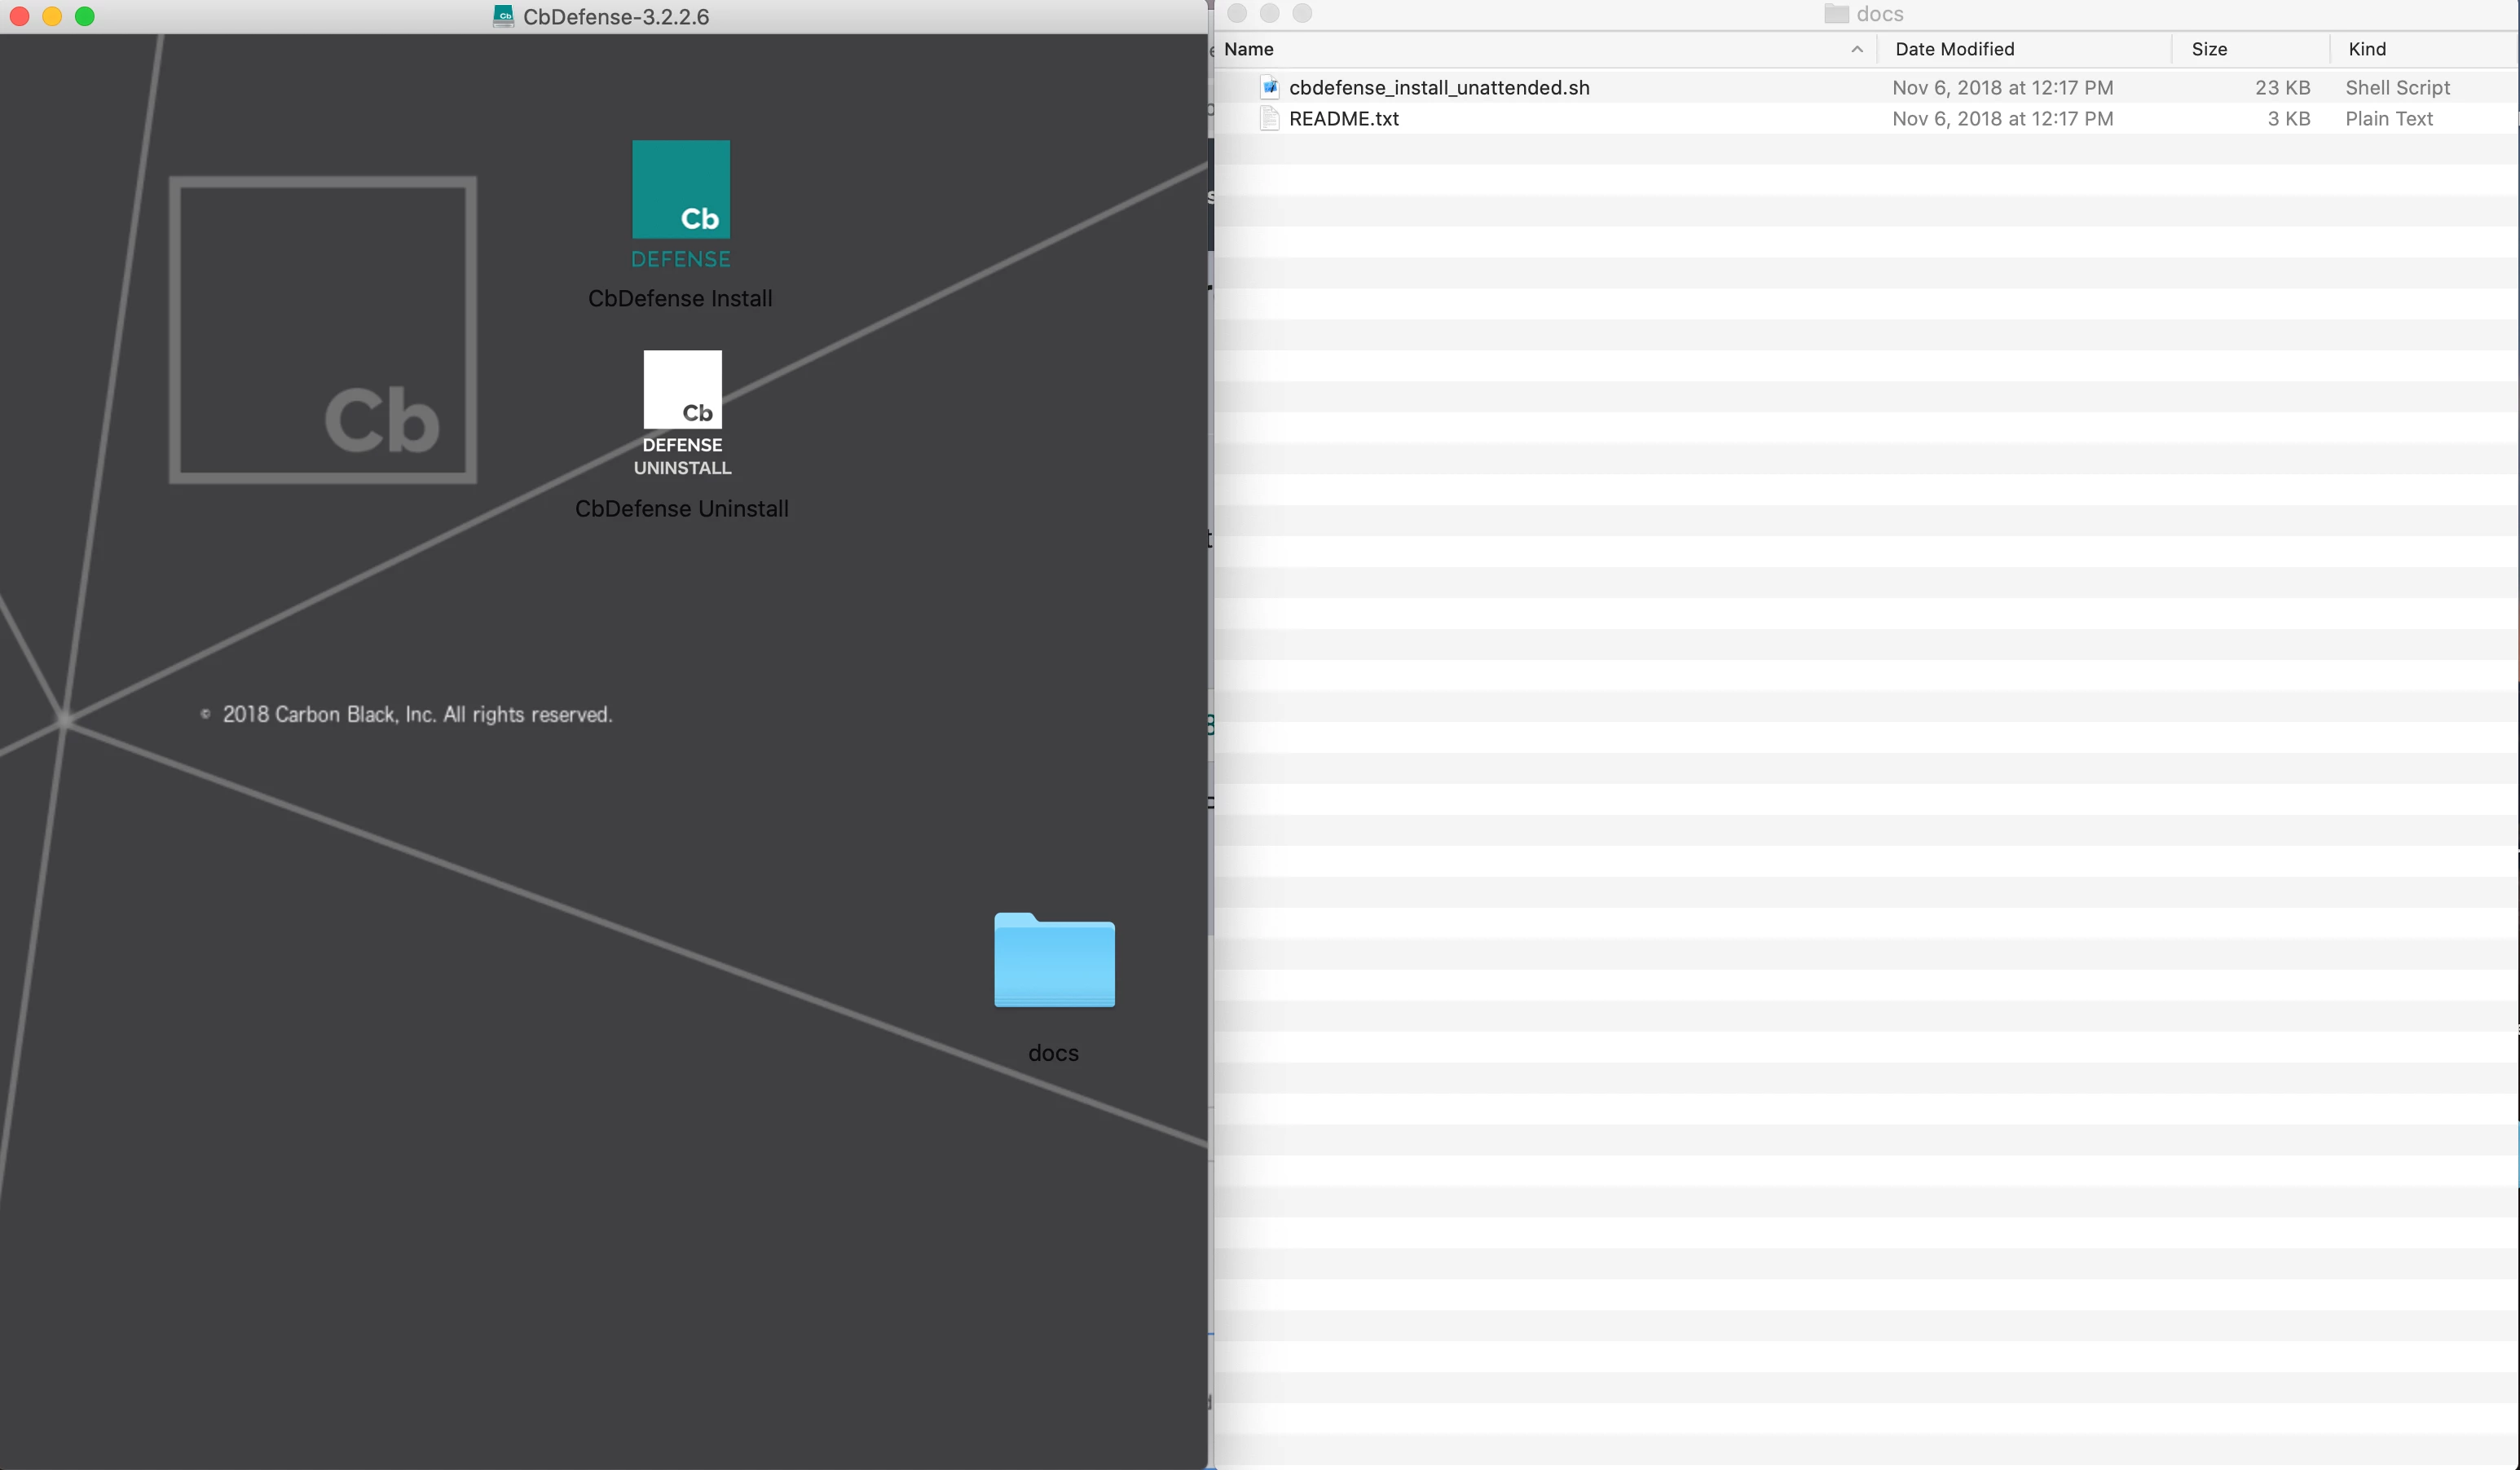Toggle sort order arrow in Name column
2520x1470 pixels.
click(x=1857, y=49)
